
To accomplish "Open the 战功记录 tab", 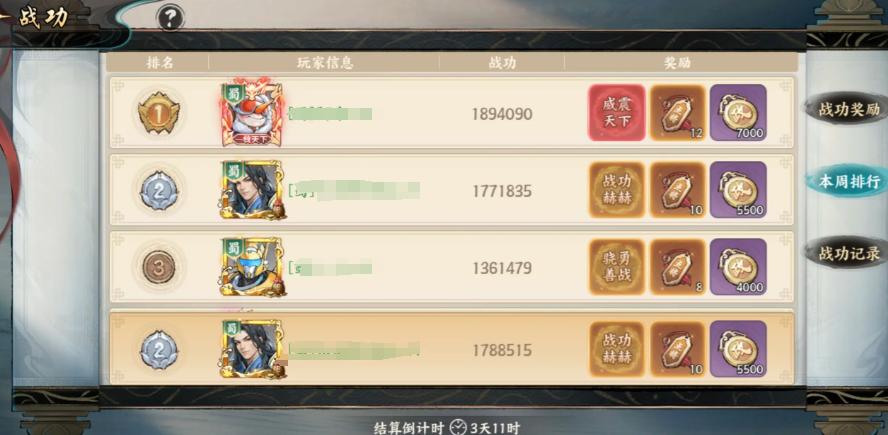I will pos(846,253).
